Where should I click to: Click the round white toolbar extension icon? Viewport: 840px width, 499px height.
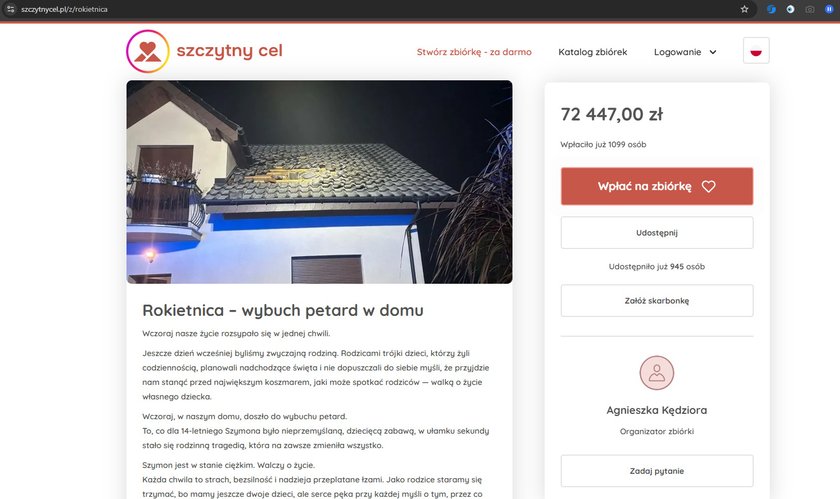790,9
